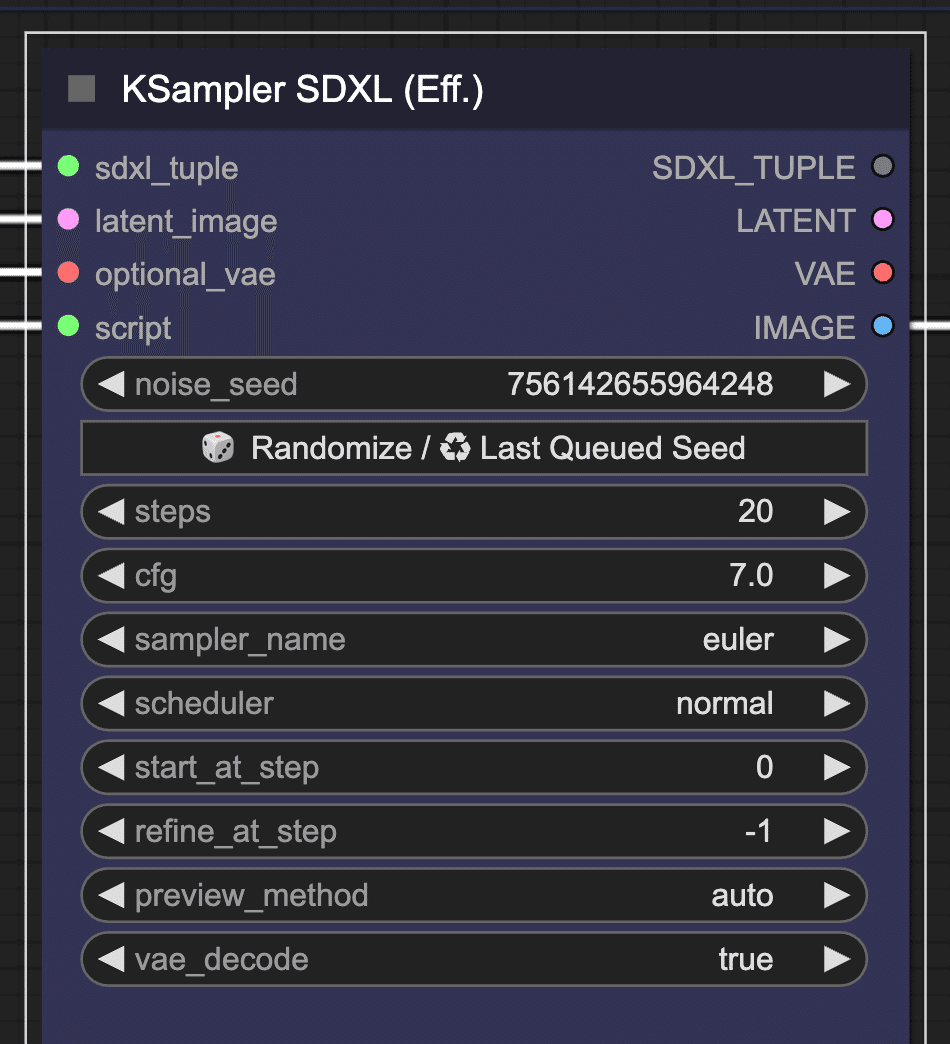Click the IMAGE output connector dot

(883, 326)
